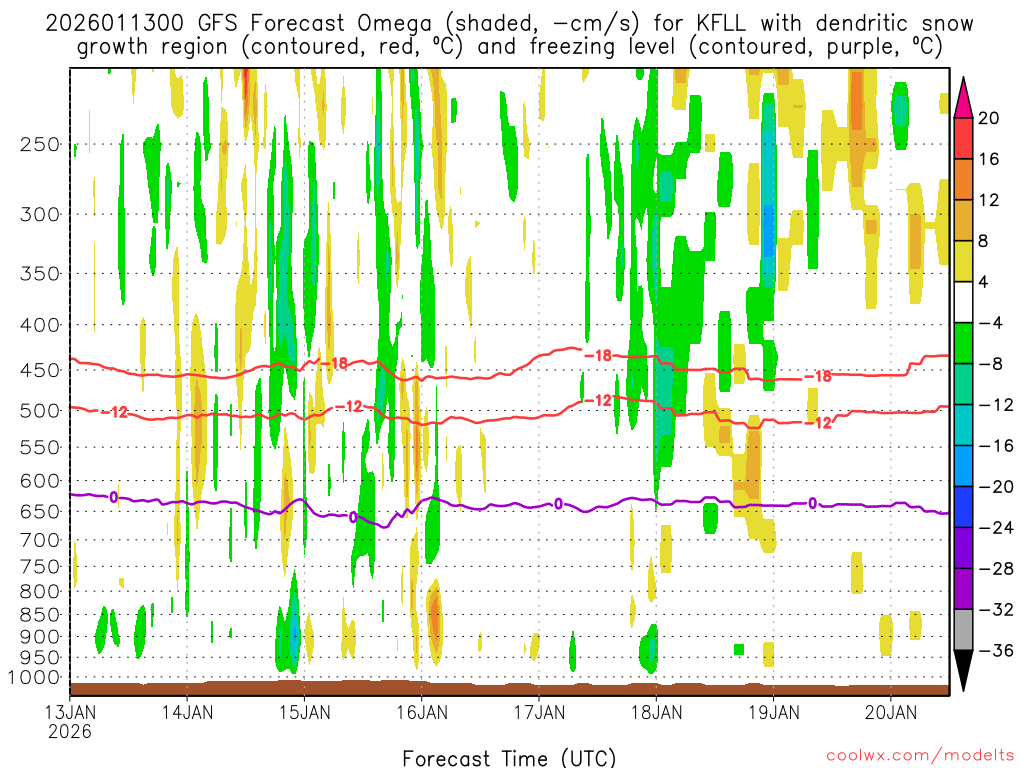Click the colorbar value label -16

(996, 446)
